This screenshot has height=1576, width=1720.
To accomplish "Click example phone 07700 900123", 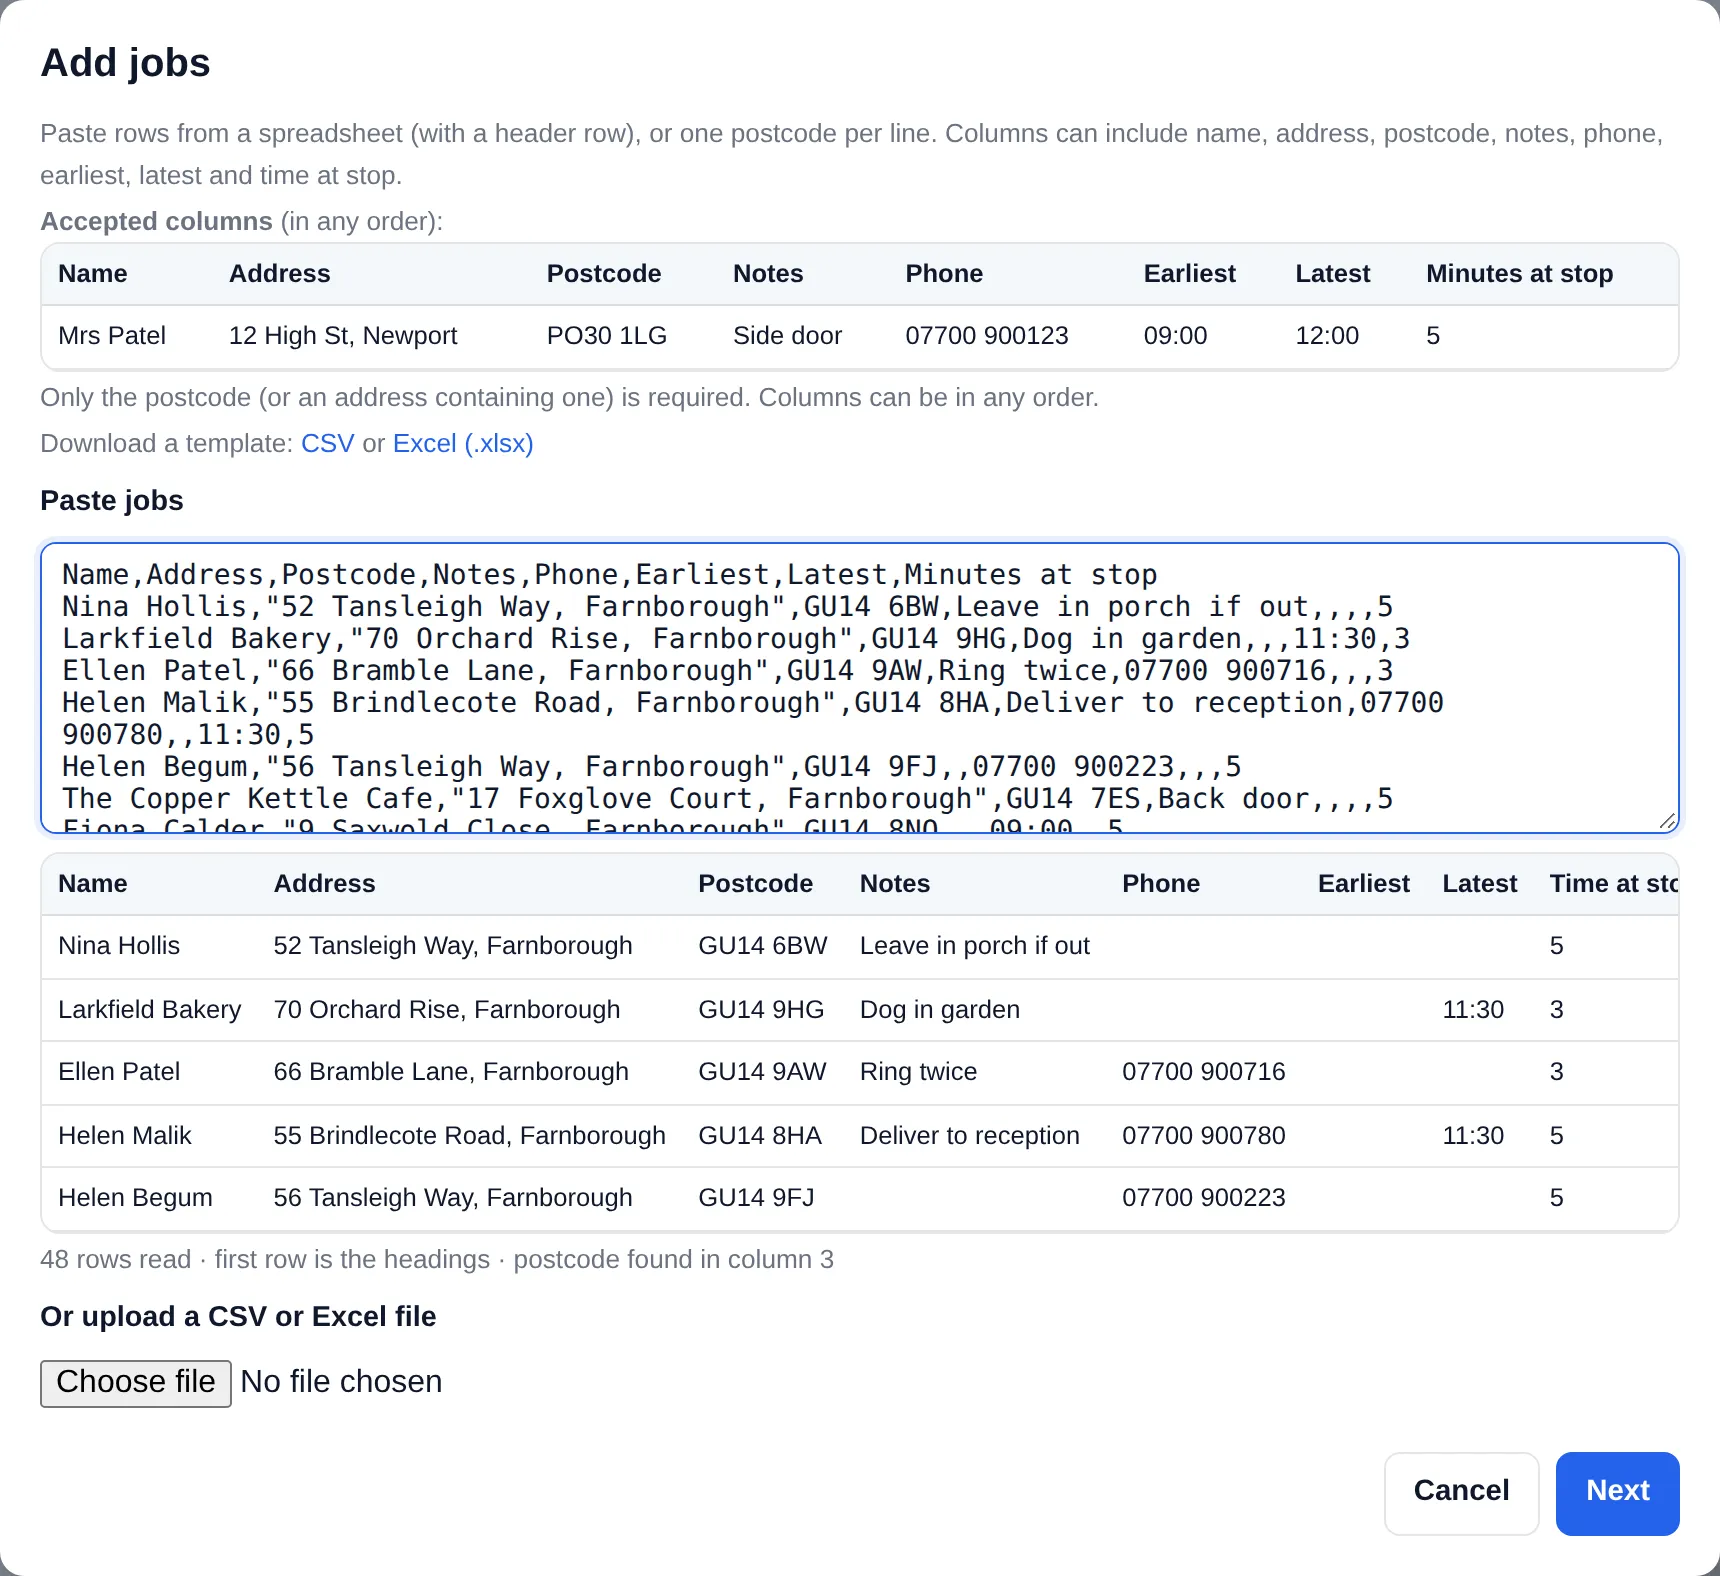I will pos(987,336).
